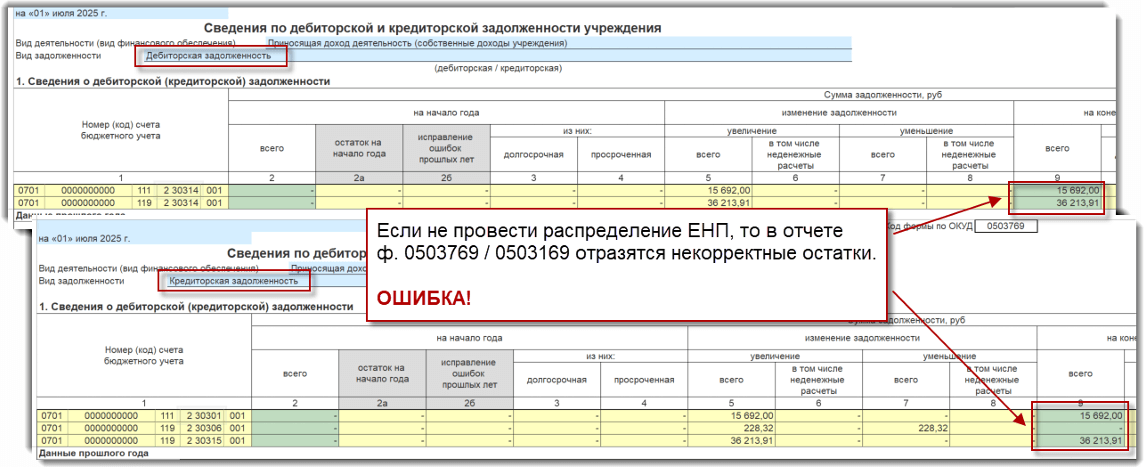Click 'на начало года' header in debtor report

(447, 113)
